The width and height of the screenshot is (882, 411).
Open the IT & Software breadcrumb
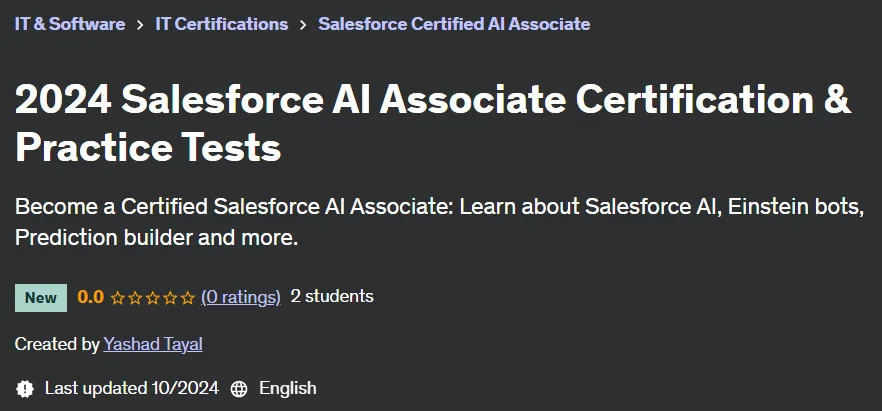click(x=70, y=24)
